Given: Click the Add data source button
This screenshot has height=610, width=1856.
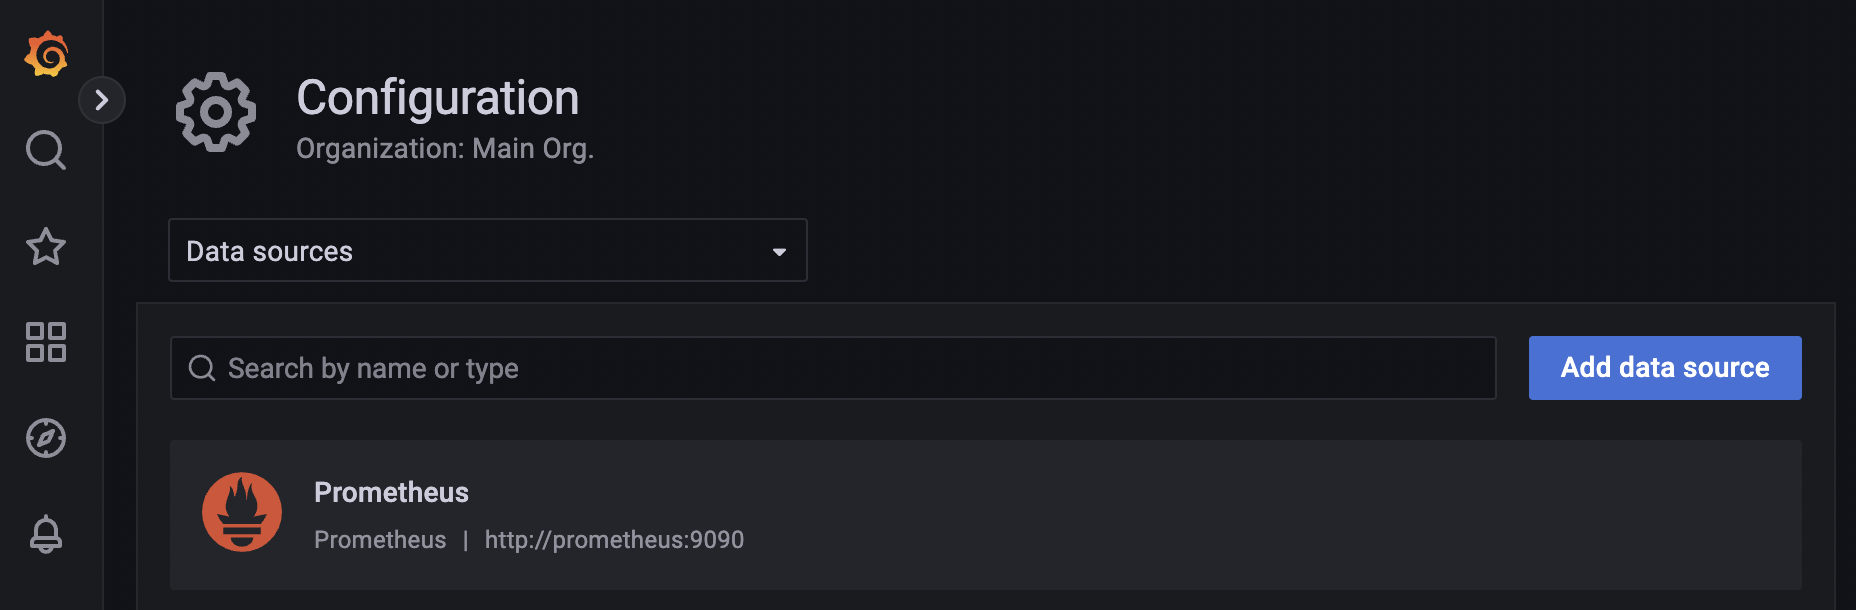Looking at the screenshot, I should [x=1664, y=368].
